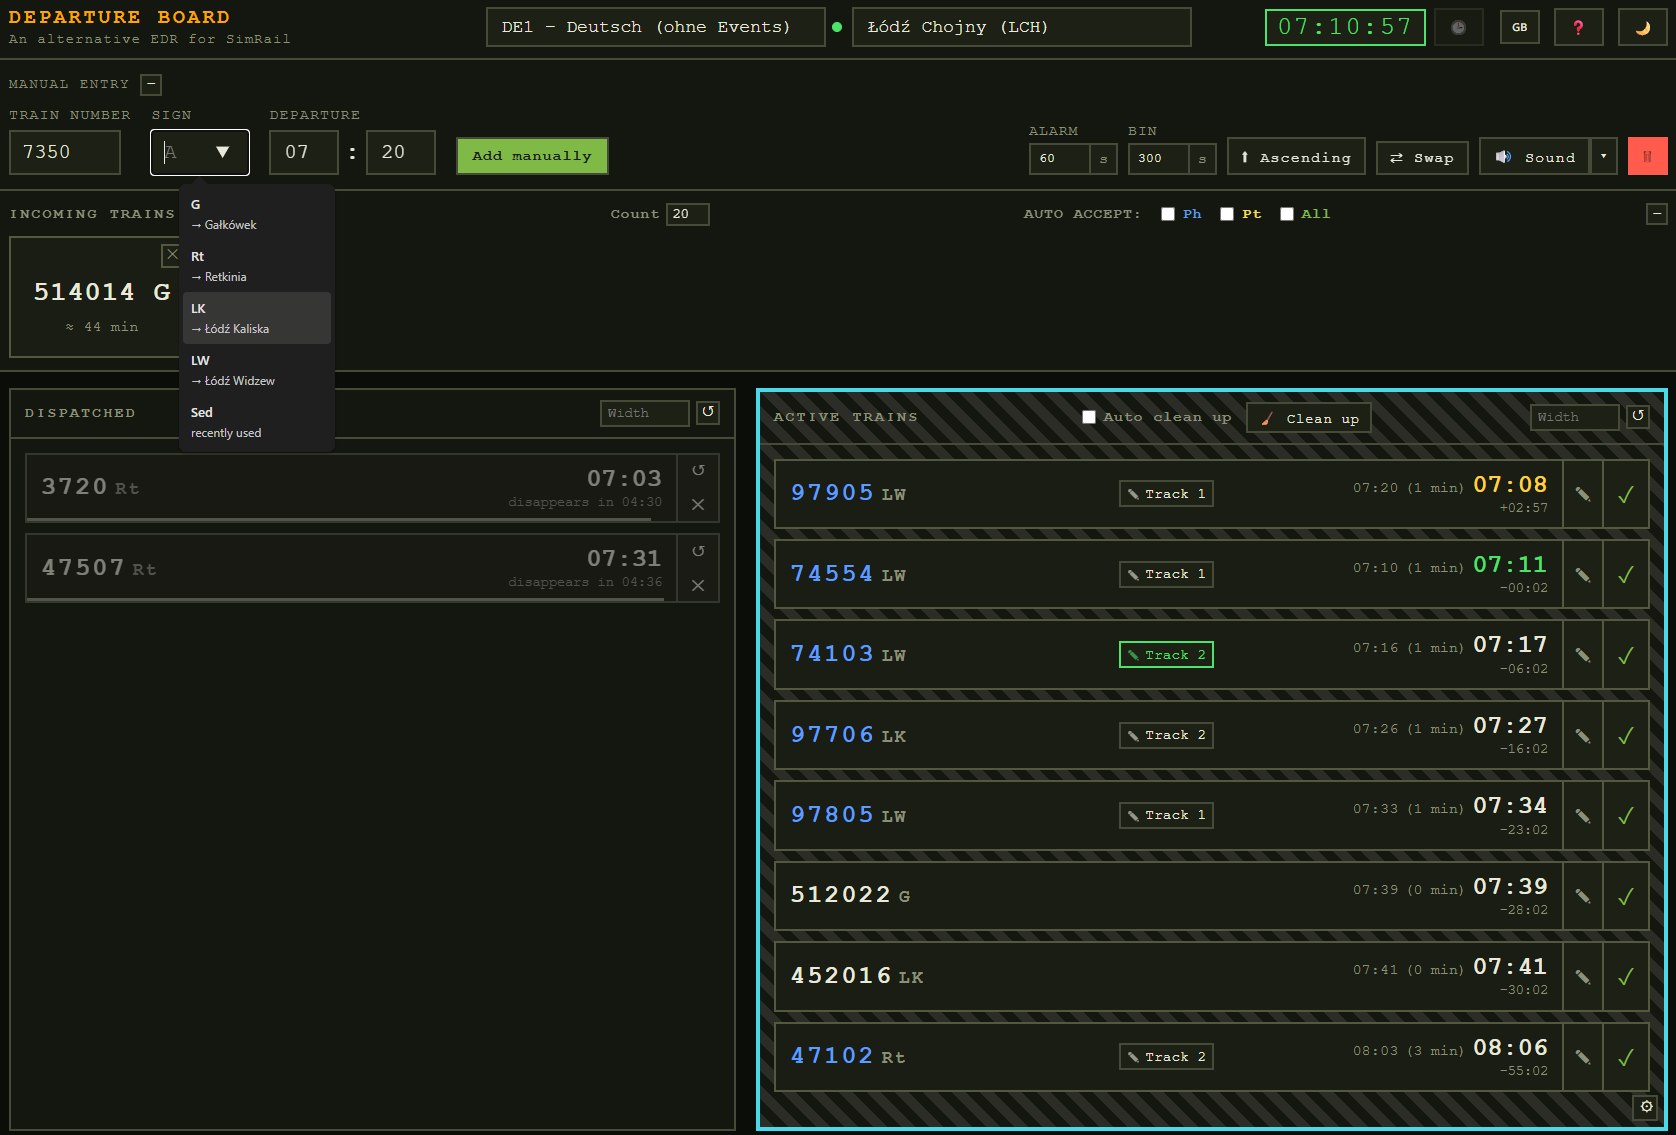Restore dispatched train 3720
1676x1135 pixels.
coord(698,470)
